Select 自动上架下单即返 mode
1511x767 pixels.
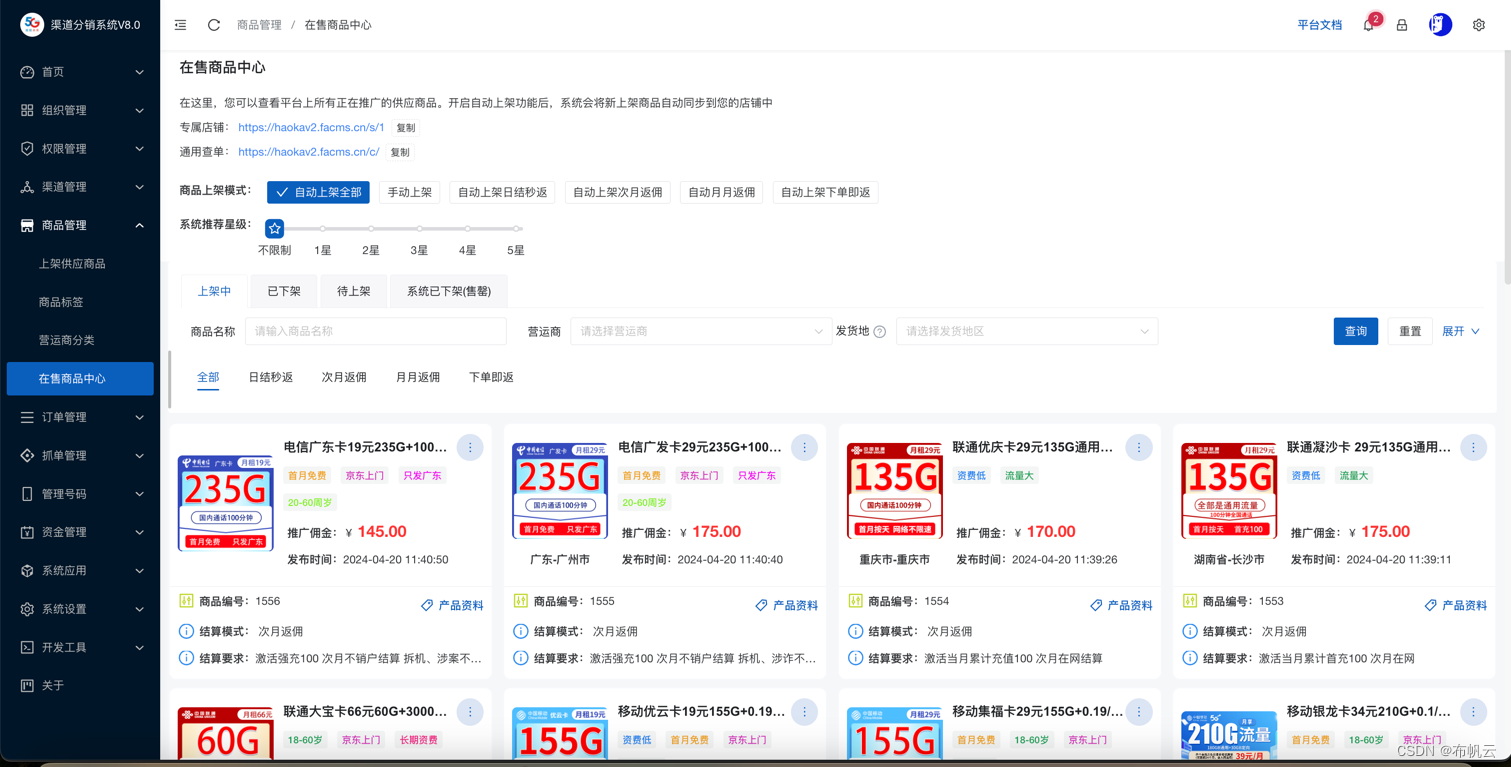pyautogui.click(x=825, y=192)
